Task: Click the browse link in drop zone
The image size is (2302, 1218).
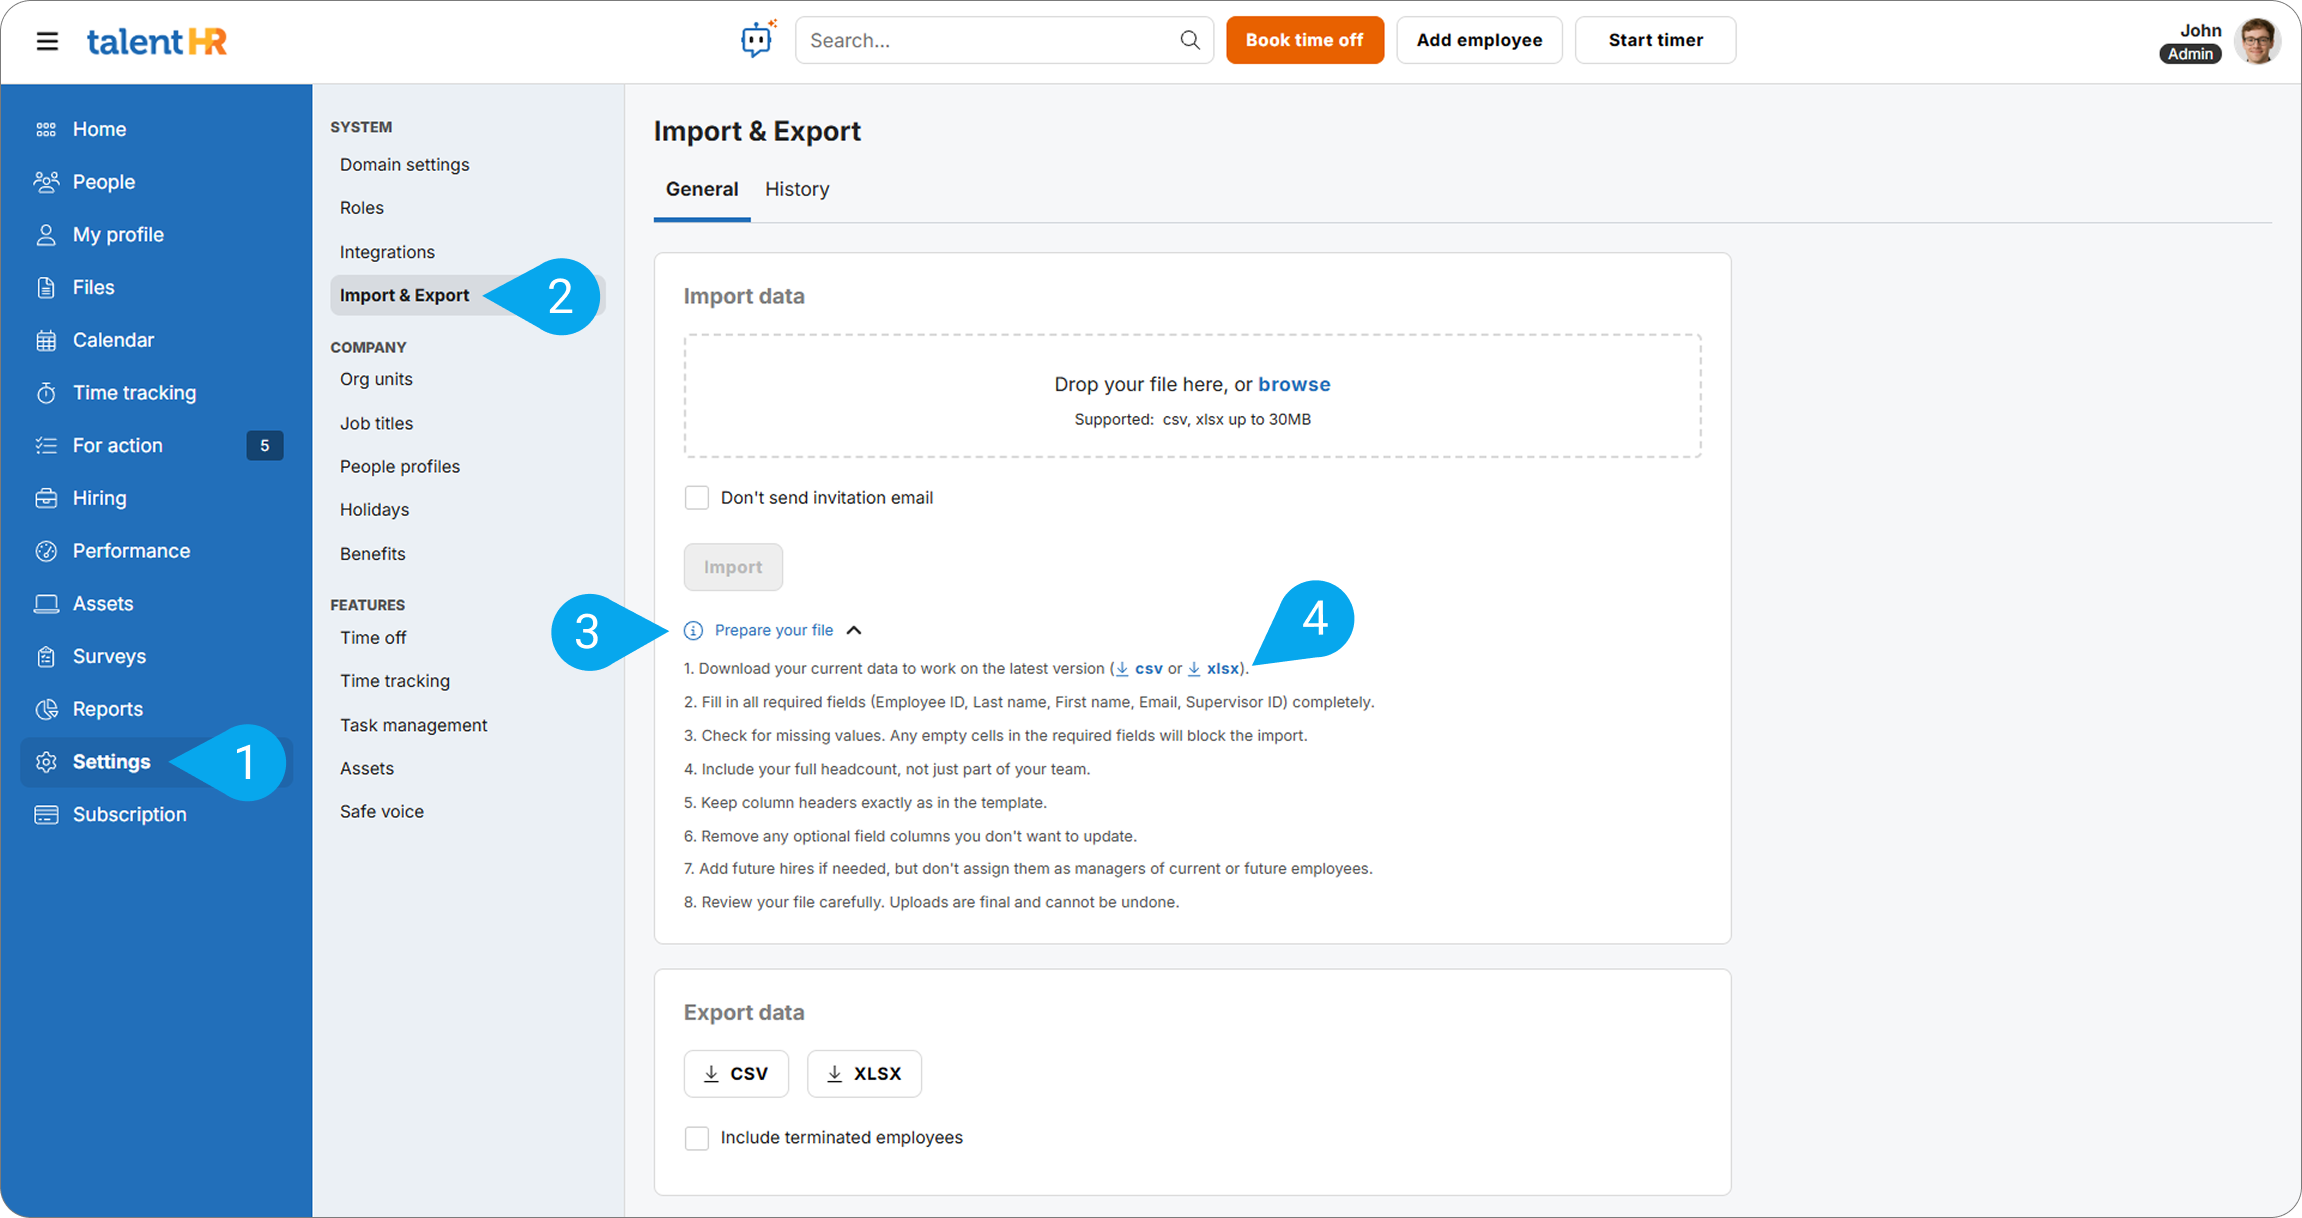Action: [1293, 384]
